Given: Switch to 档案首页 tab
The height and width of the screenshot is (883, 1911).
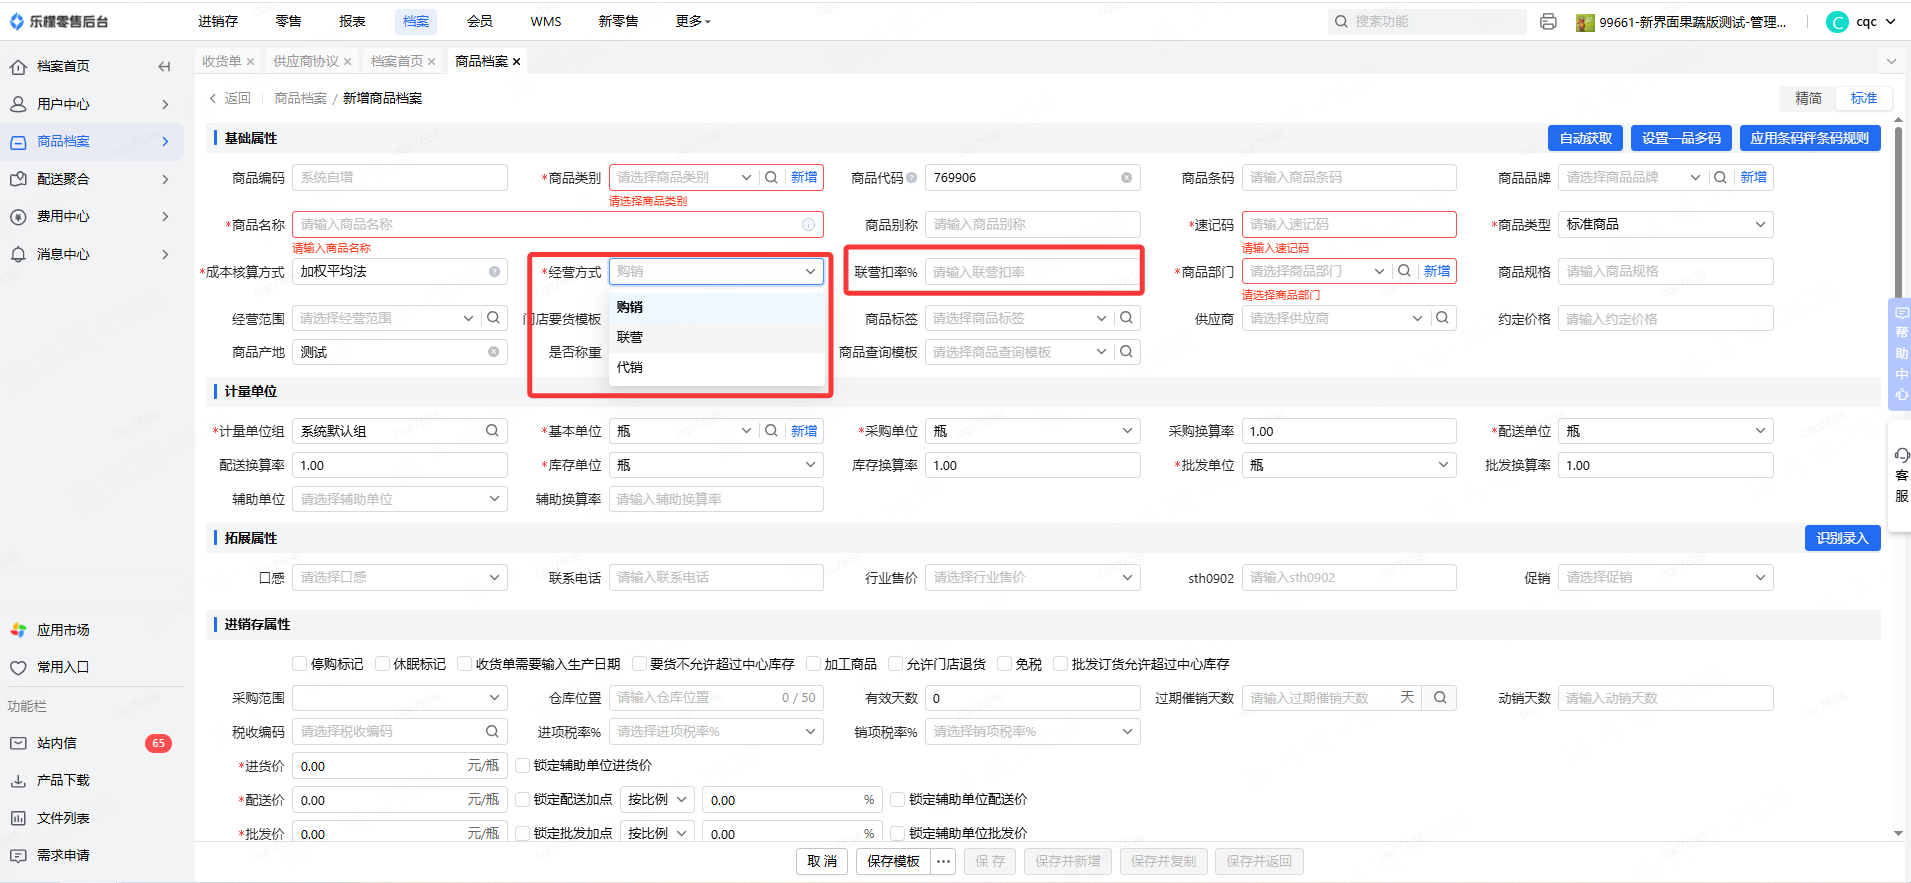Looking at the screenshot, I should coord(397,62).
